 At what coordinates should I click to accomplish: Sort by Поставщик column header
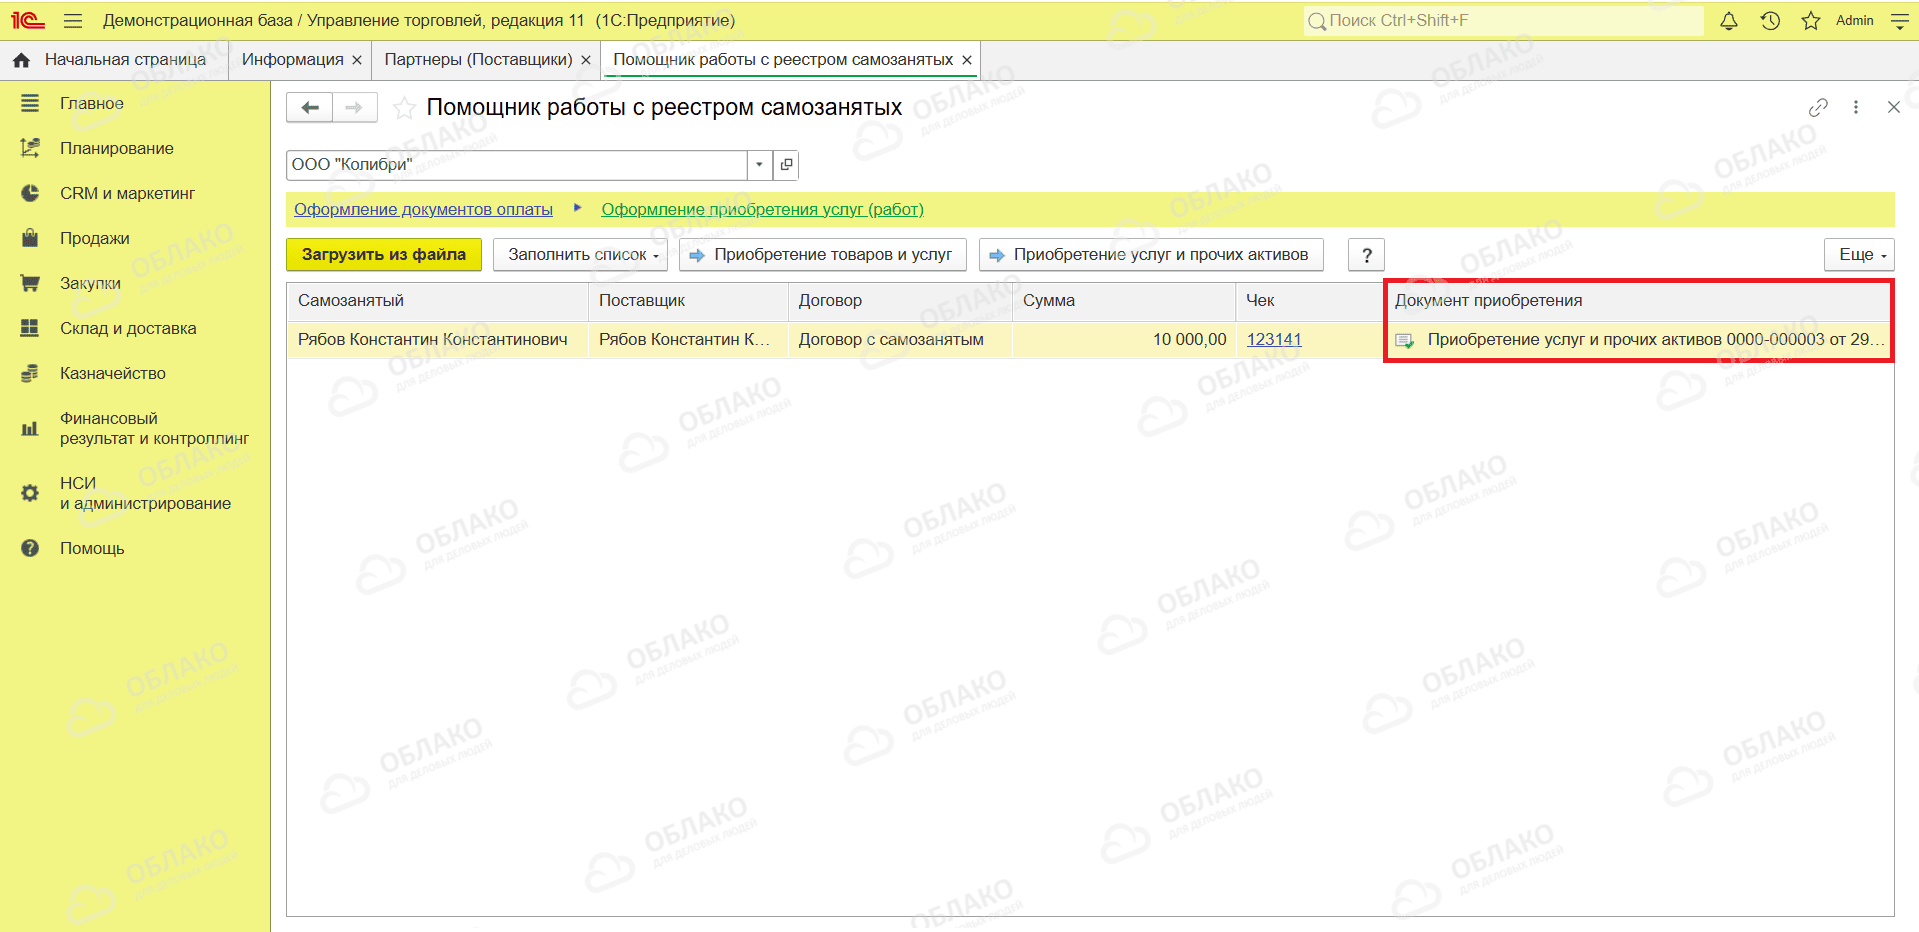coord(688,301)
